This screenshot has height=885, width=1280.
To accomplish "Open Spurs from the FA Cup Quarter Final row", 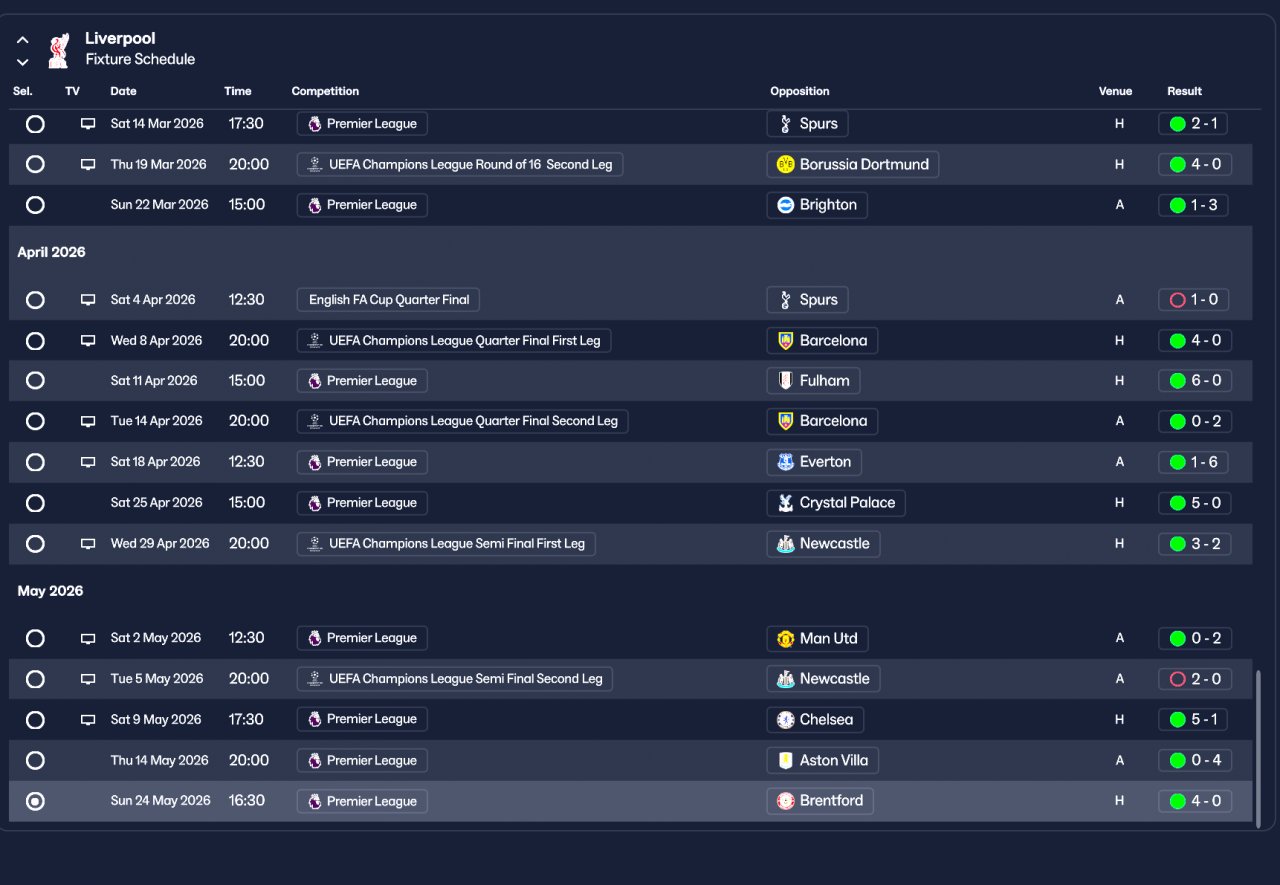I will click(808, 300).
